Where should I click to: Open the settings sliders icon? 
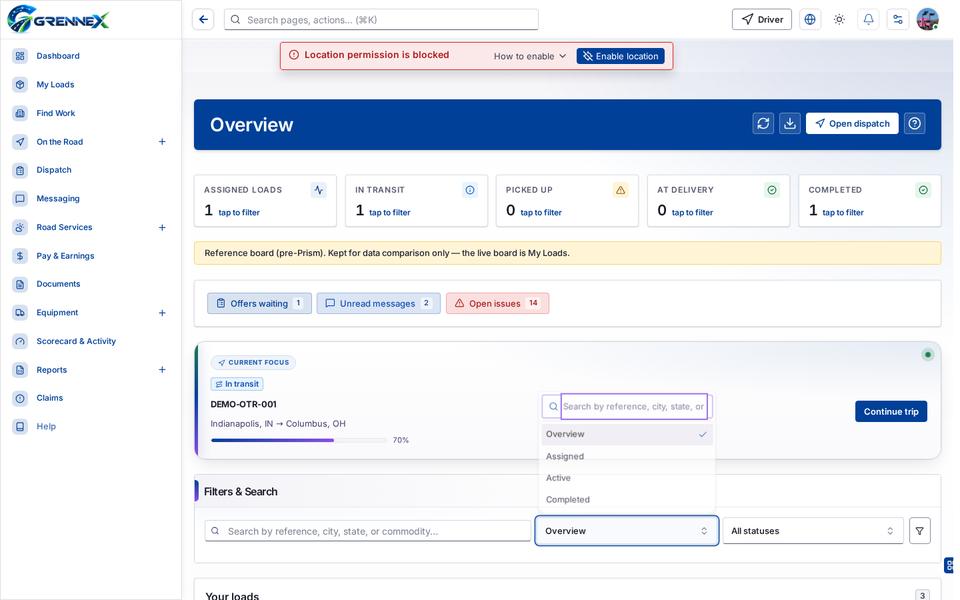(x=898, y=20)
